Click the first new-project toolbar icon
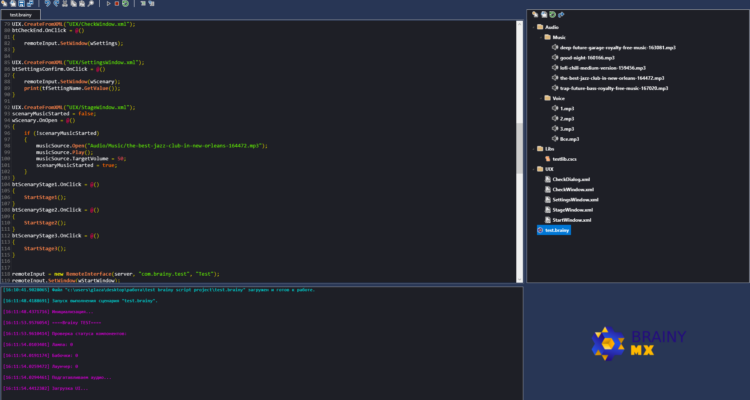 tap(4, 3)
